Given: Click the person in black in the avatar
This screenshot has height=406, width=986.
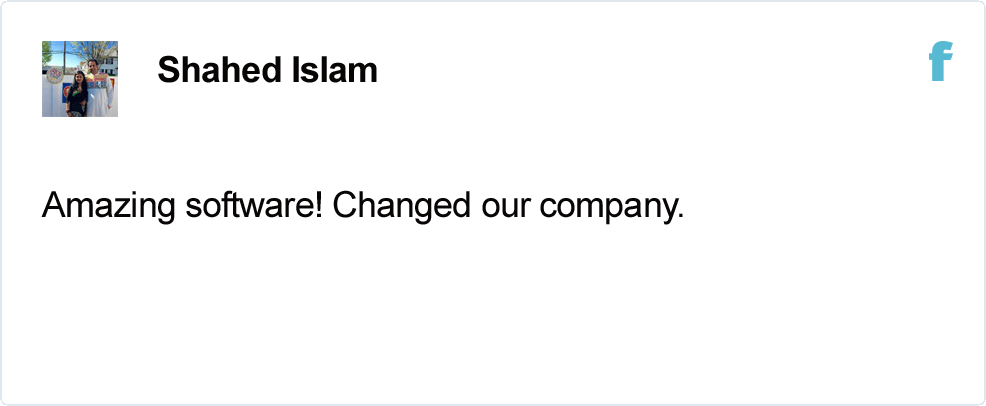Looking at the screenshot, I should [78, 94].
